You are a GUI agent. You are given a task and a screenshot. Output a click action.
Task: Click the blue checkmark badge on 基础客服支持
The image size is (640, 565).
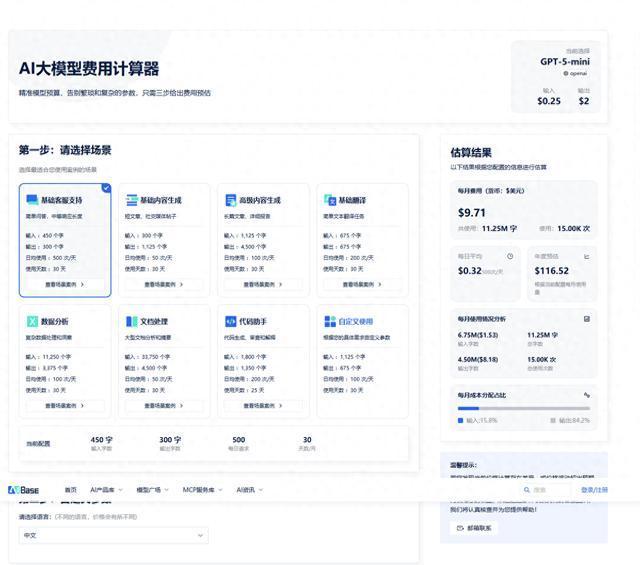[106, 188]
